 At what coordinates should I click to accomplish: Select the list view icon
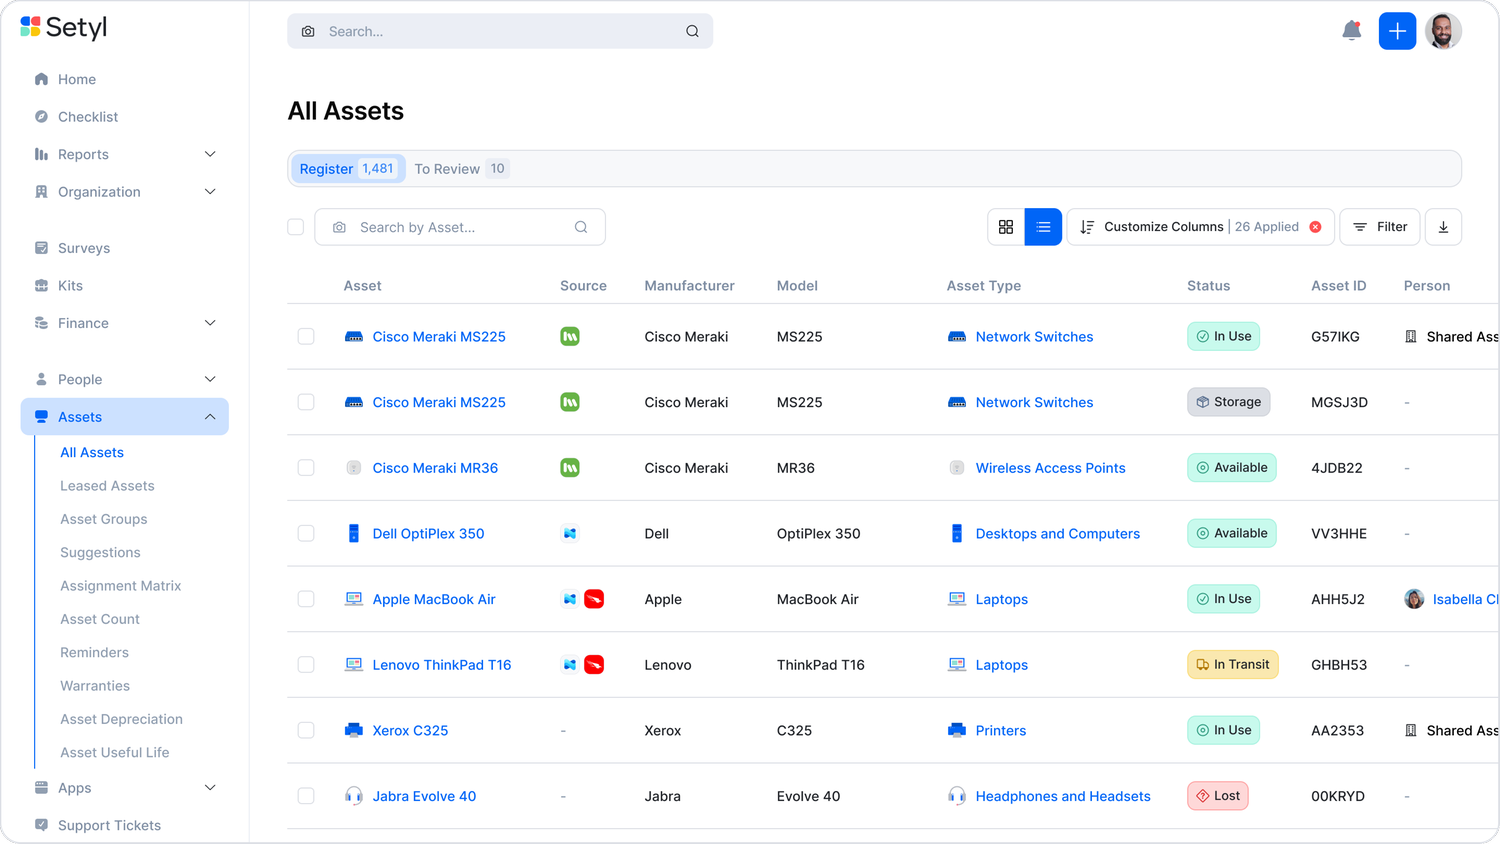[x=1043, y=227]
